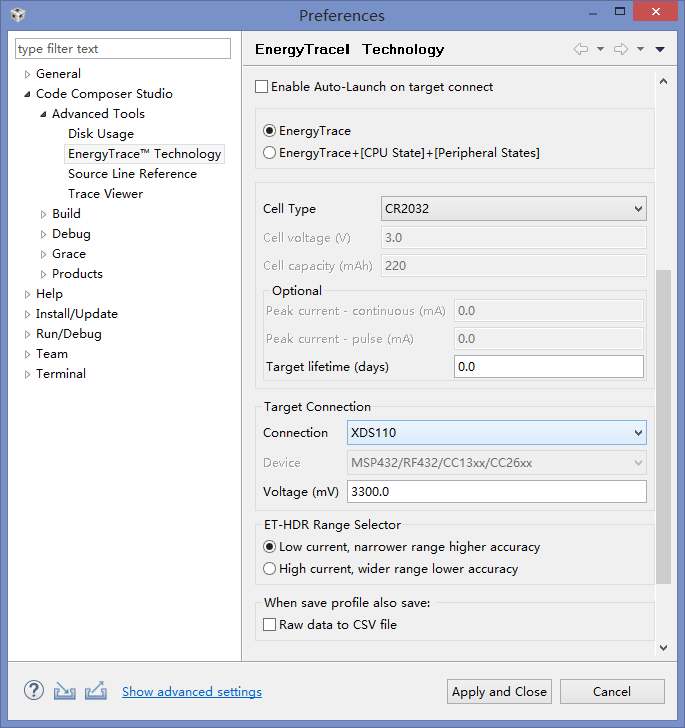
Task: Expand the Install/Update tree node
Action: 27,314
